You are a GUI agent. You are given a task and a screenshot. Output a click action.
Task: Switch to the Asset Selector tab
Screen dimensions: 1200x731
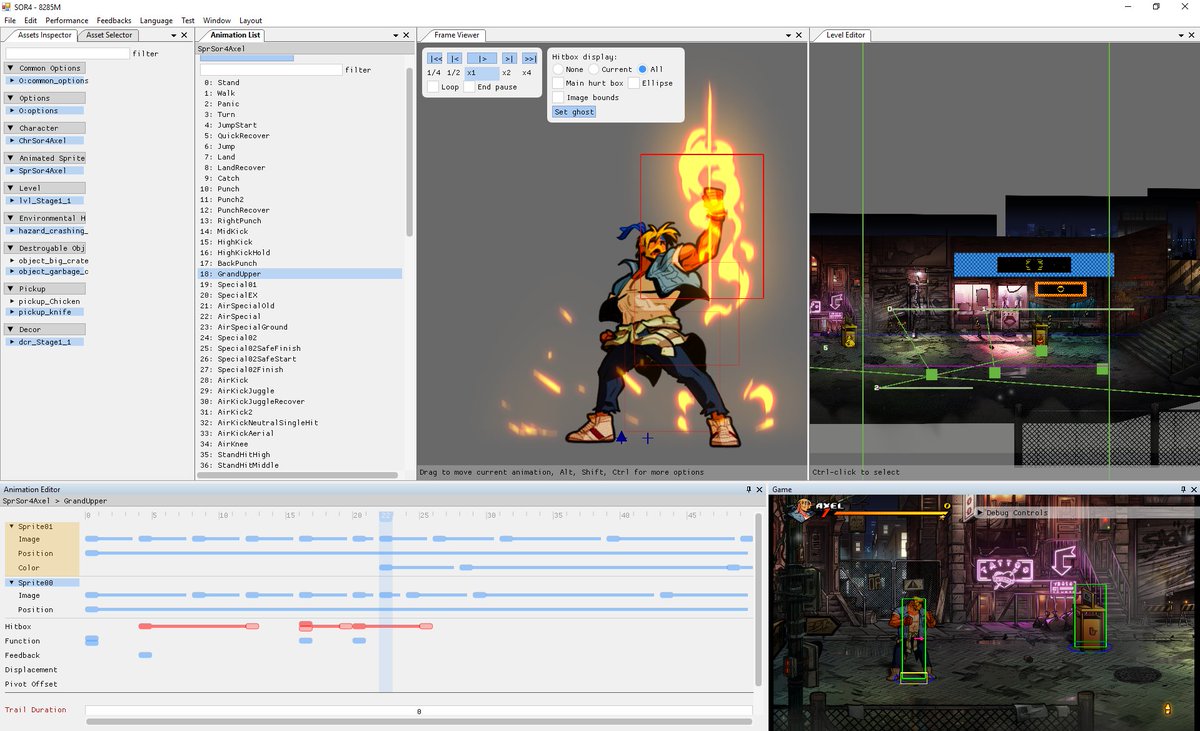click(x=109, y=35)
